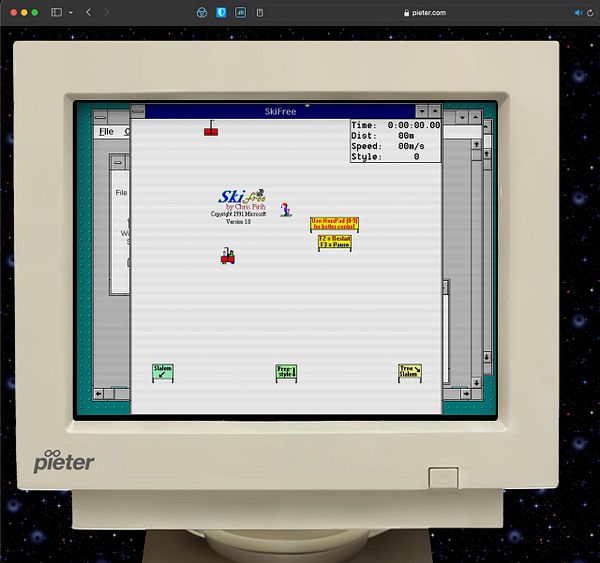The image size is (600, 563).
Task: Click the yellow Tree Slalom sign
Action: (x=410, y=373)
